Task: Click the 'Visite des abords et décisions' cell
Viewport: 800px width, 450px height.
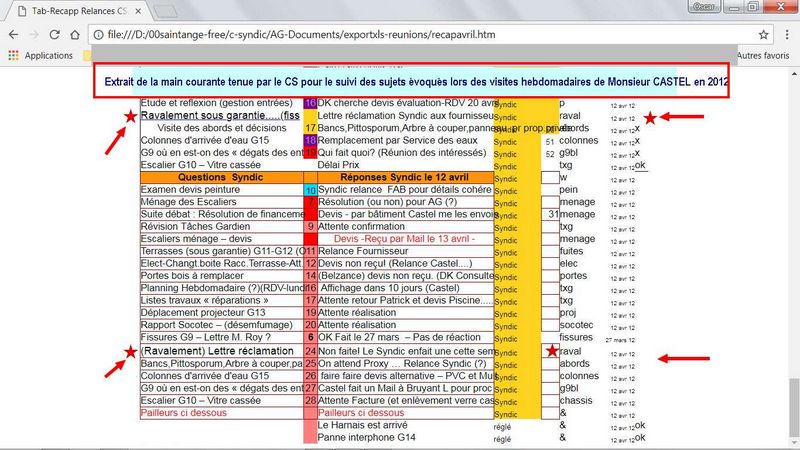Action: [x=221, y=128]
